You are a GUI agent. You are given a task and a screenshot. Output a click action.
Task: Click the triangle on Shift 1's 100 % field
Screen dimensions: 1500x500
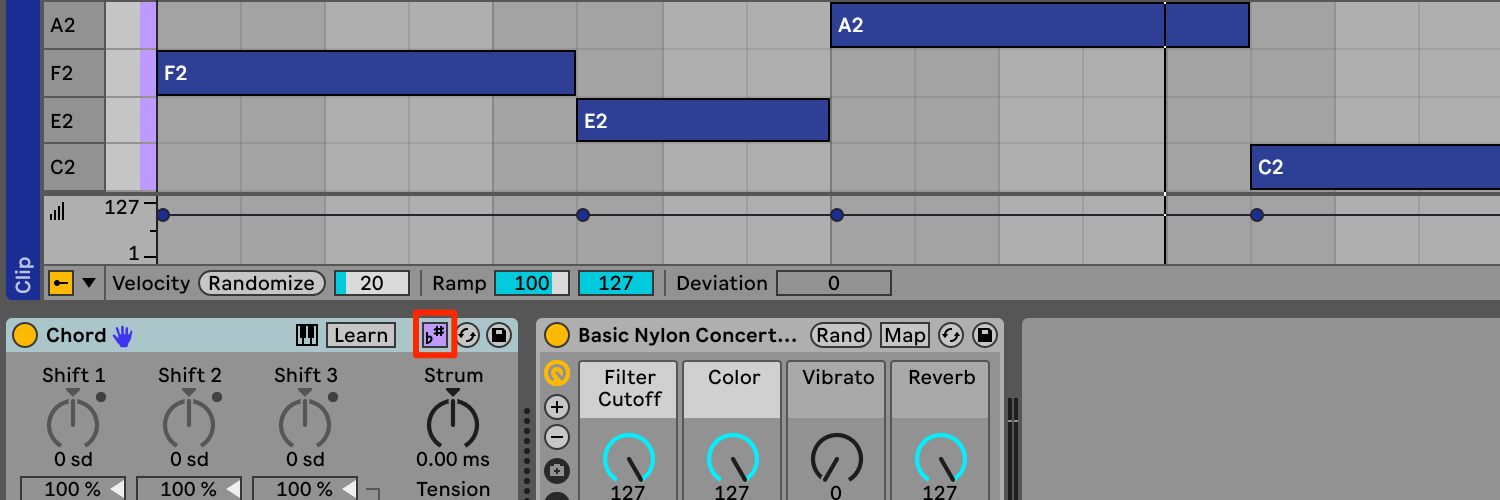coord(117,489)
